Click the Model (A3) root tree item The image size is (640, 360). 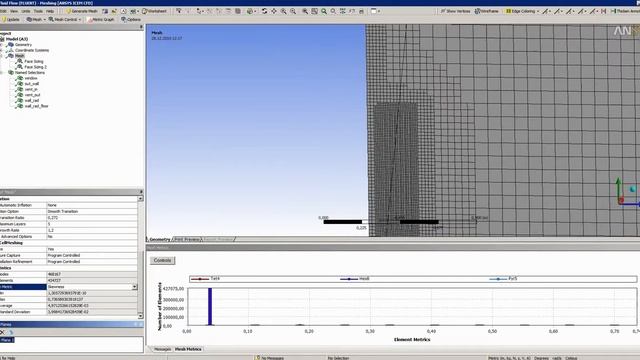point(17,39)
